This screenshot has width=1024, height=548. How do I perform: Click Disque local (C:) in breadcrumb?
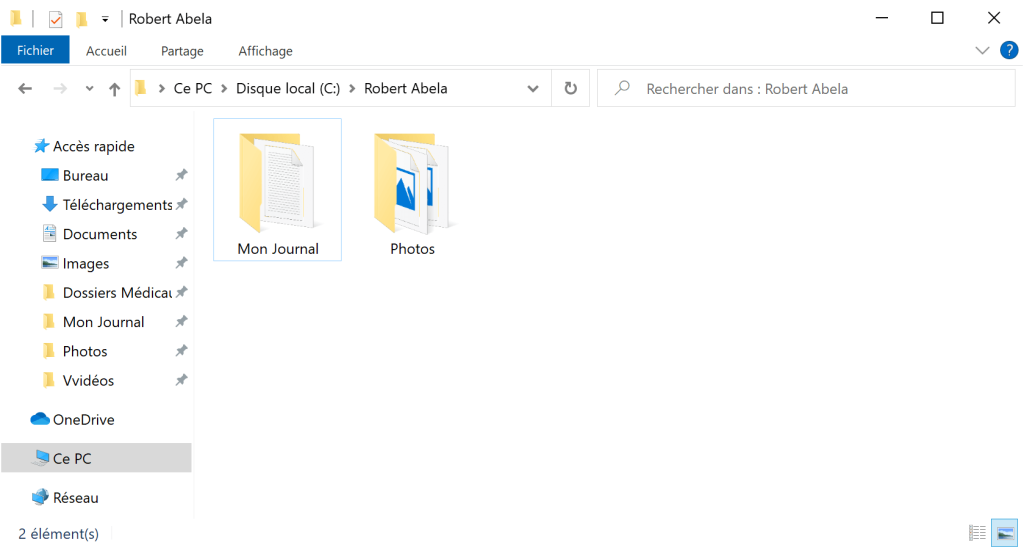288,89
